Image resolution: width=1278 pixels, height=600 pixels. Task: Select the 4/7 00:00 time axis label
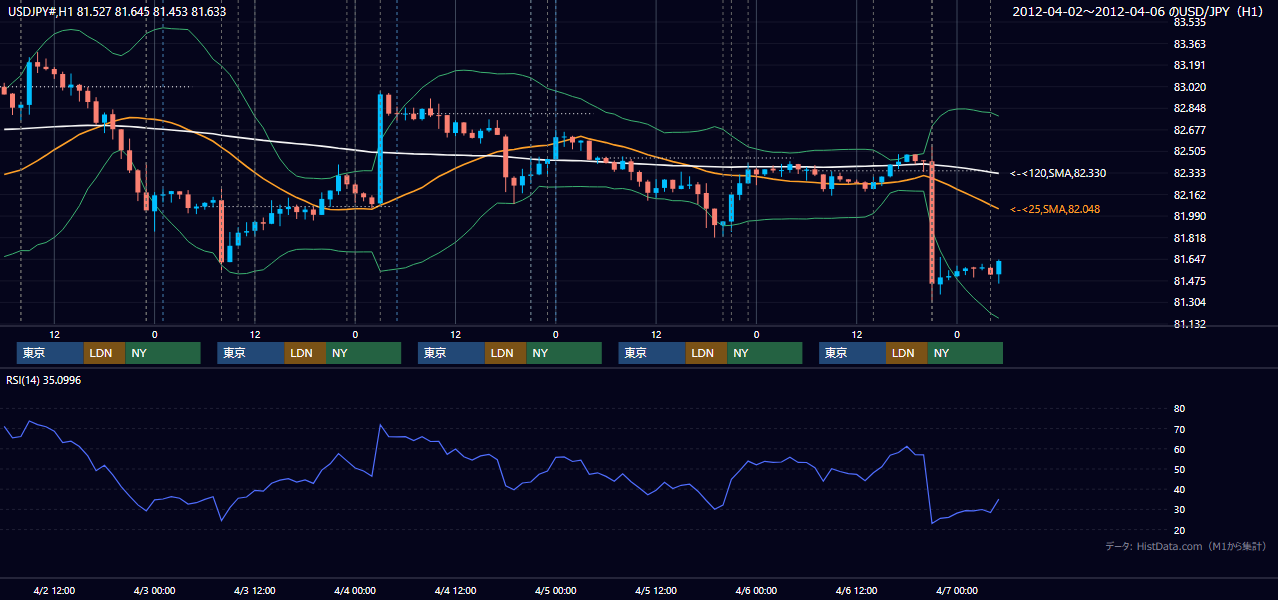tap(956, 590)
